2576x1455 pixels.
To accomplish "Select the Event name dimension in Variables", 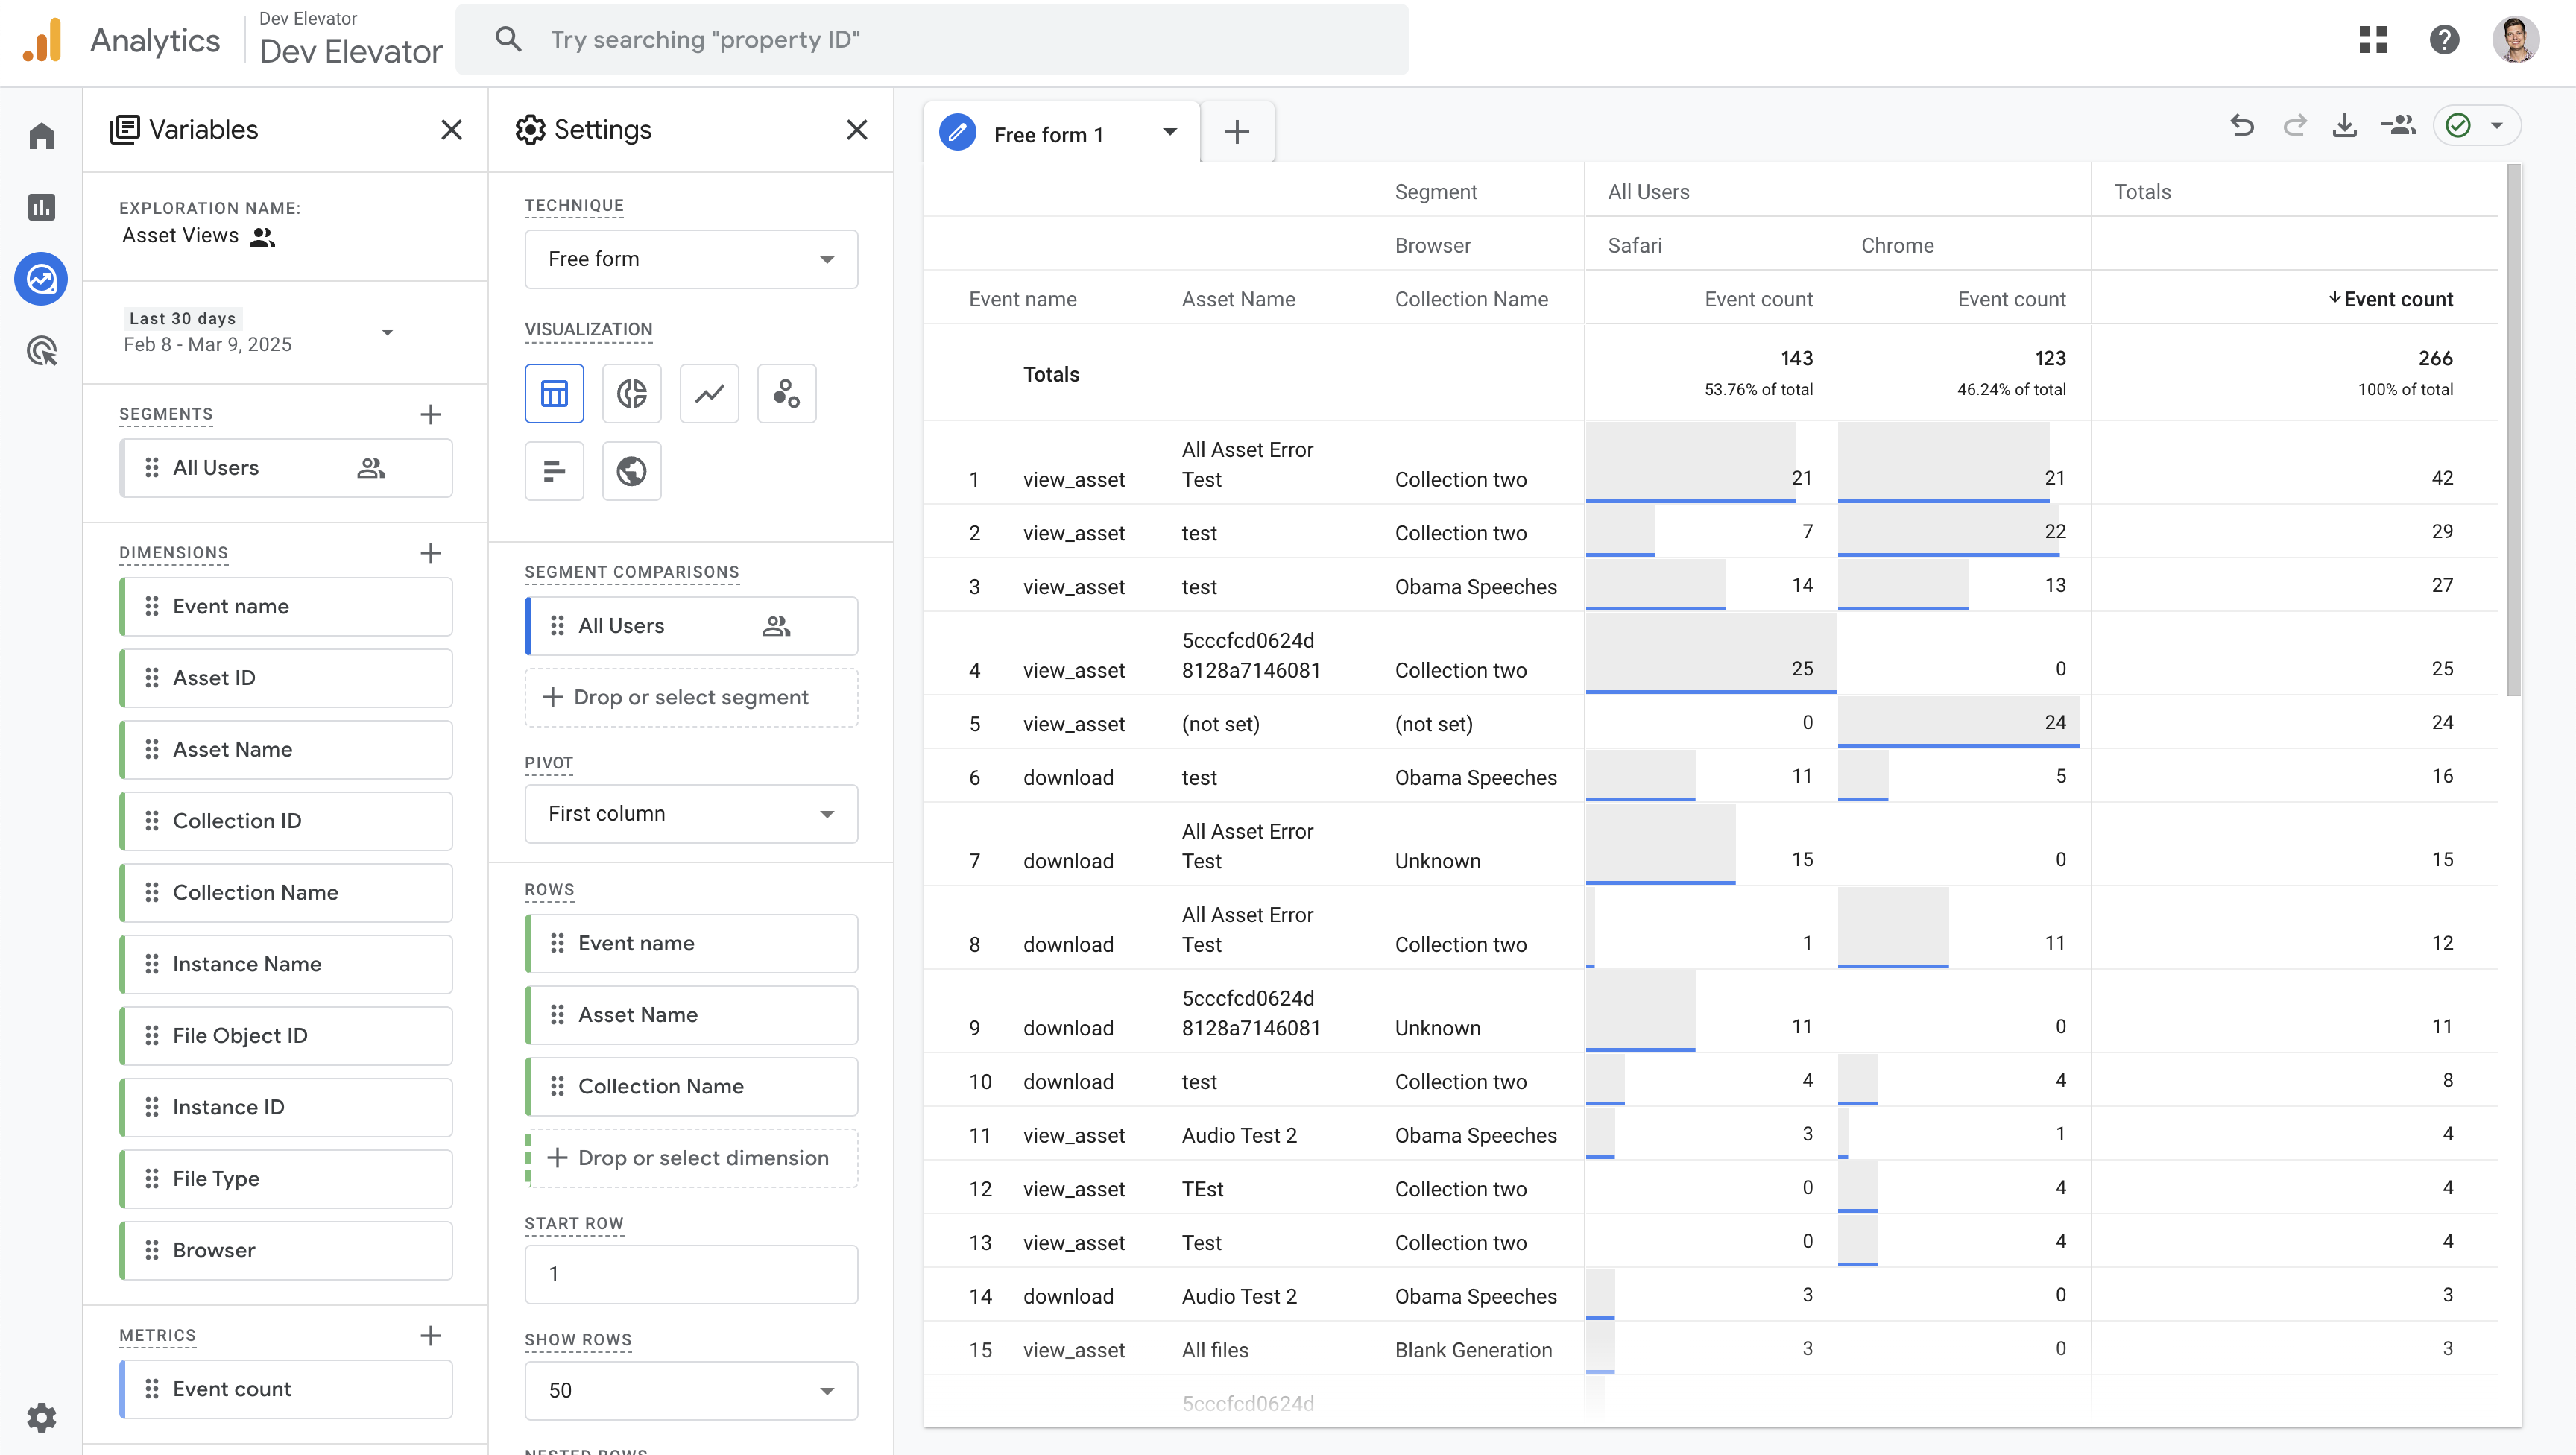I will (x=286, y=607).
